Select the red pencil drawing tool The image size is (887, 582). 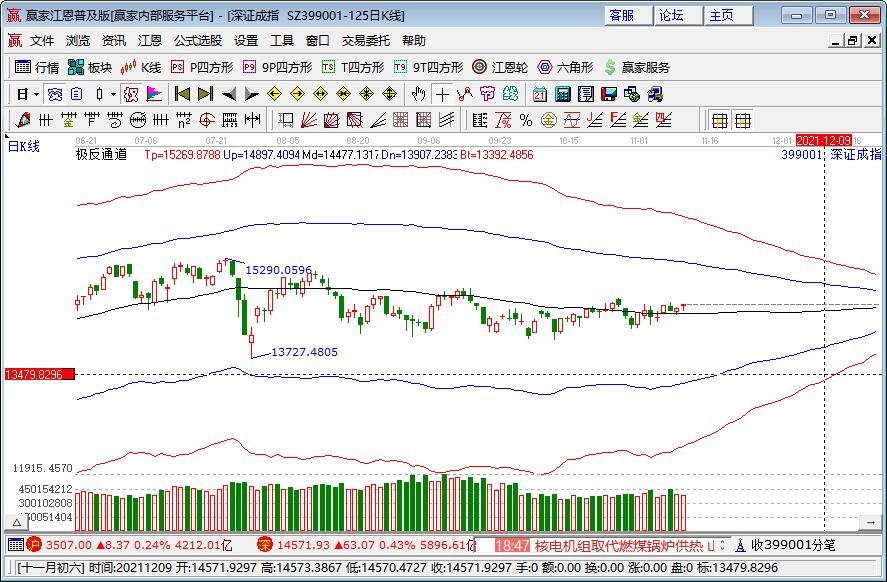[23, 120]
